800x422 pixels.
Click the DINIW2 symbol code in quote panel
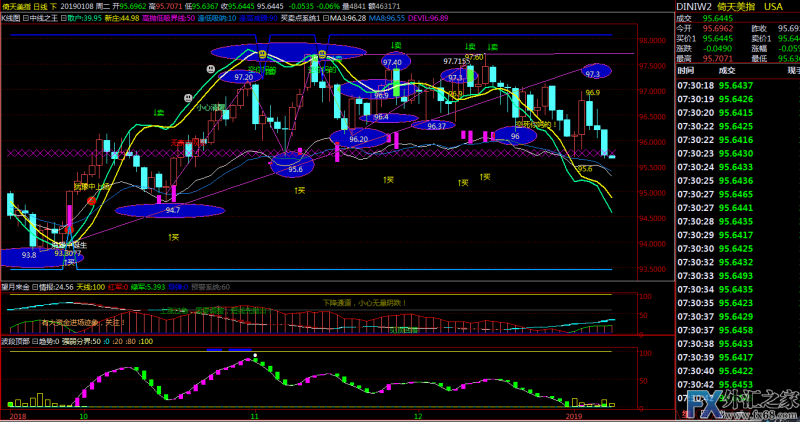(x=693, y=5)
